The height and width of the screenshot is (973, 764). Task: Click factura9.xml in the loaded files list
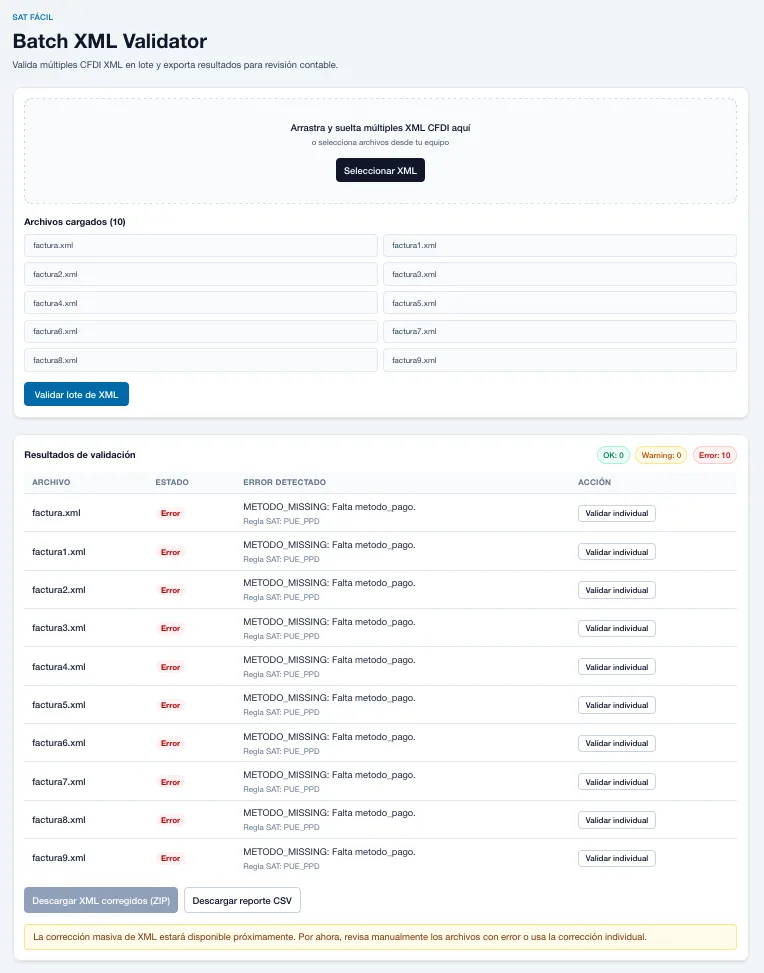[x=559, y=360]
